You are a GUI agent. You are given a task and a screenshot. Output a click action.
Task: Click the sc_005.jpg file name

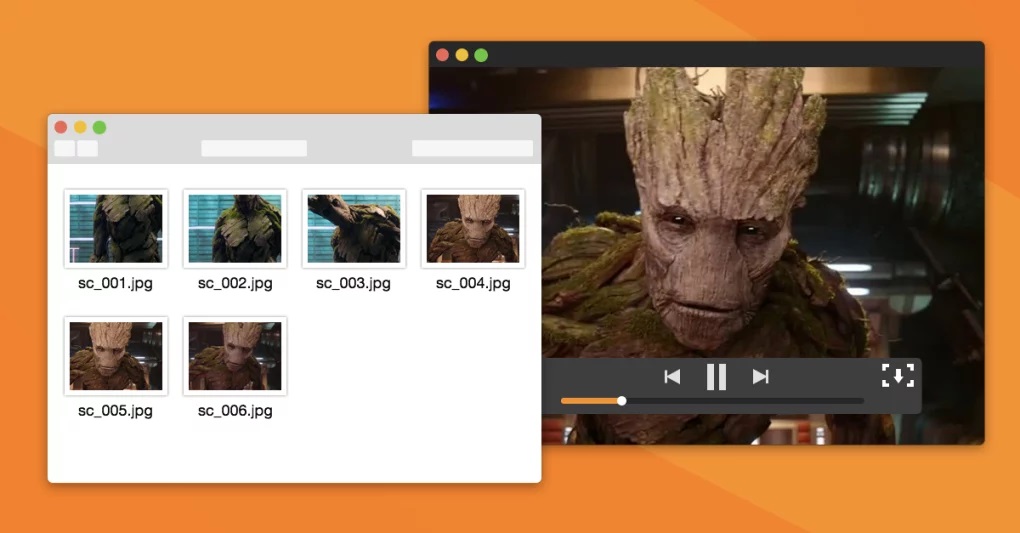click(x=115, y=411)
